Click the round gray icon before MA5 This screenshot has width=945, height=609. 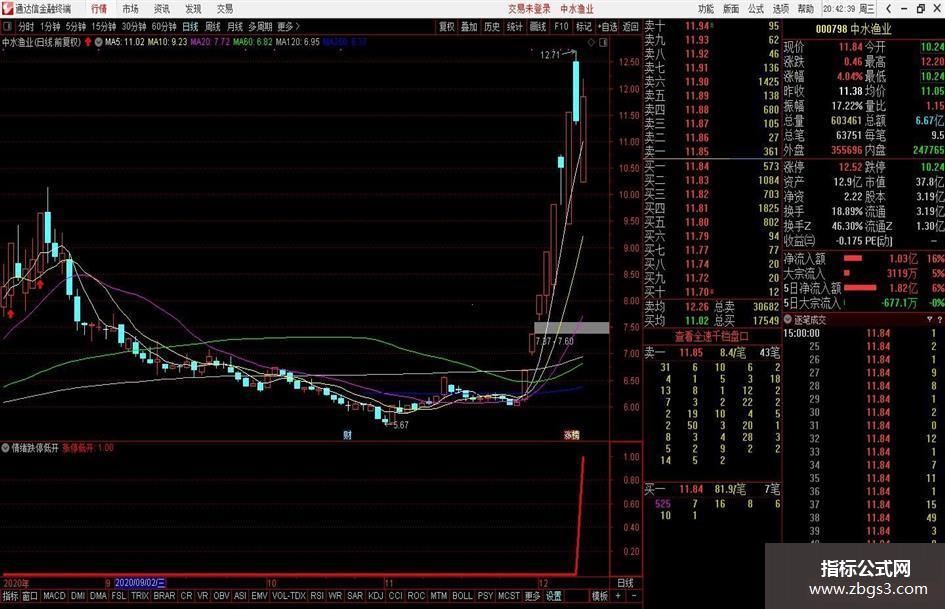(98, 42)
